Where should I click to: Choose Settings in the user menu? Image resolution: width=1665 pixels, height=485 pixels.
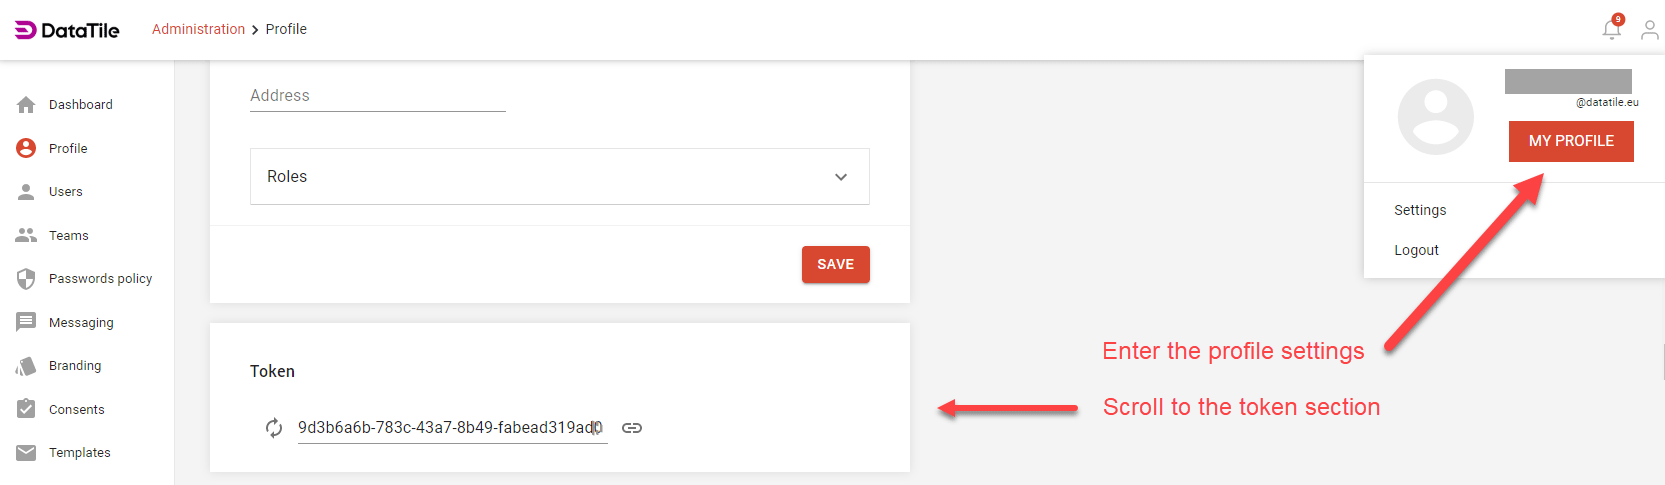(x=1420, y=210)
